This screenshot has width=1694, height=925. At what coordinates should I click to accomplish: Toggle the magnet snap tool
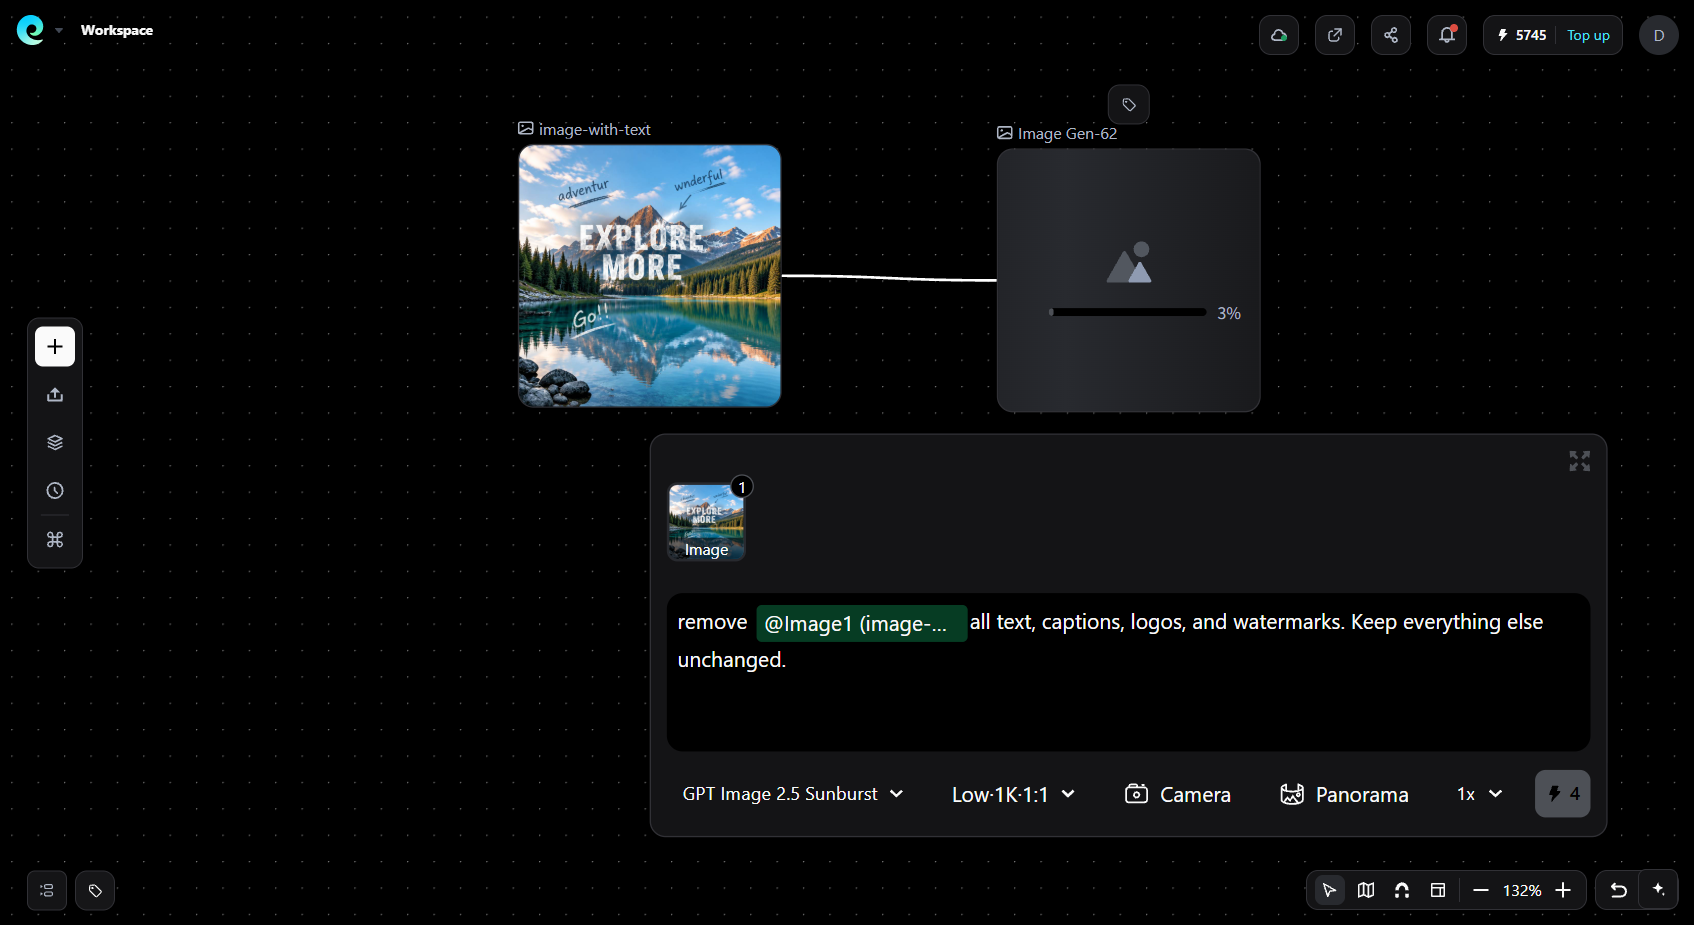point(1402,890)
